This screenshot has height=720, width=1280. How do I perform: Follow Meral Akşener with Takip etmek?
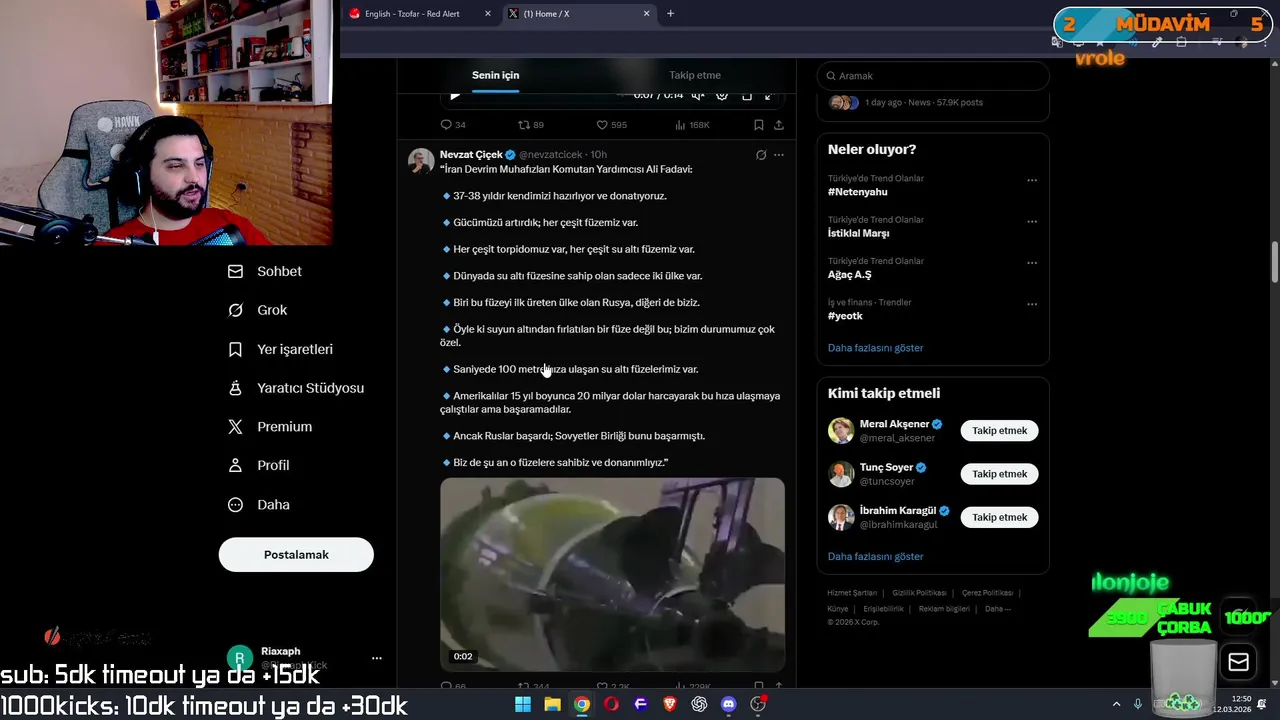[x=999, y=431]
